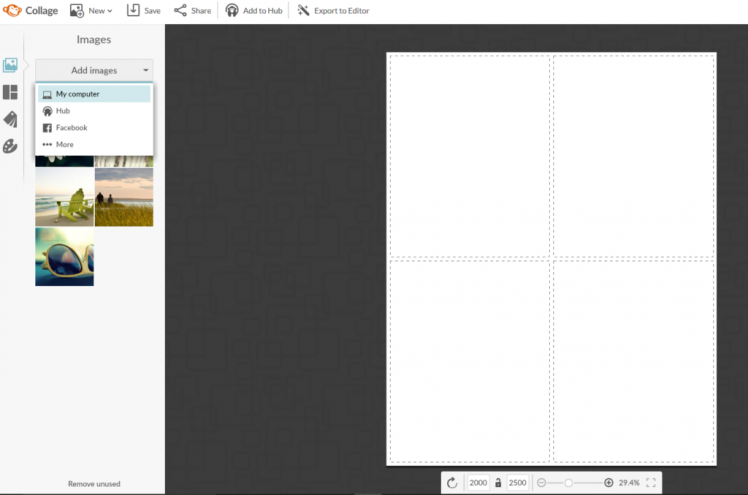Select the two people on dune thumbnail
748x495 pixels.
(124, 197)
